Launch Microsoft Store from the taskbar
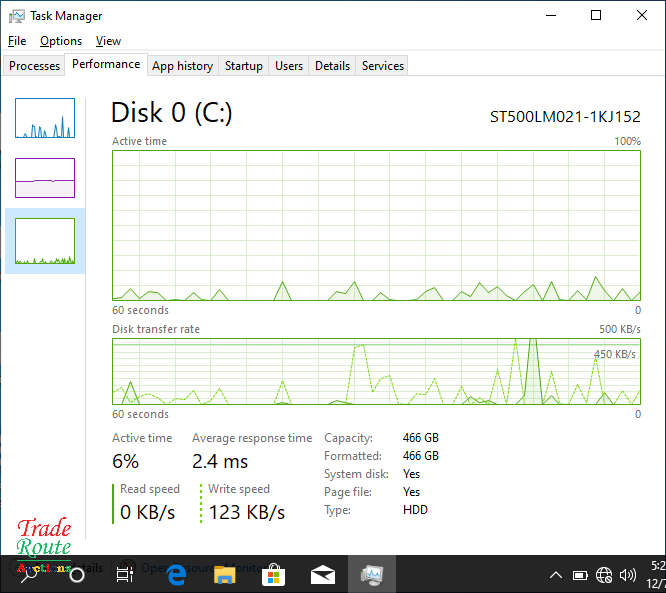 click(273, 575)
